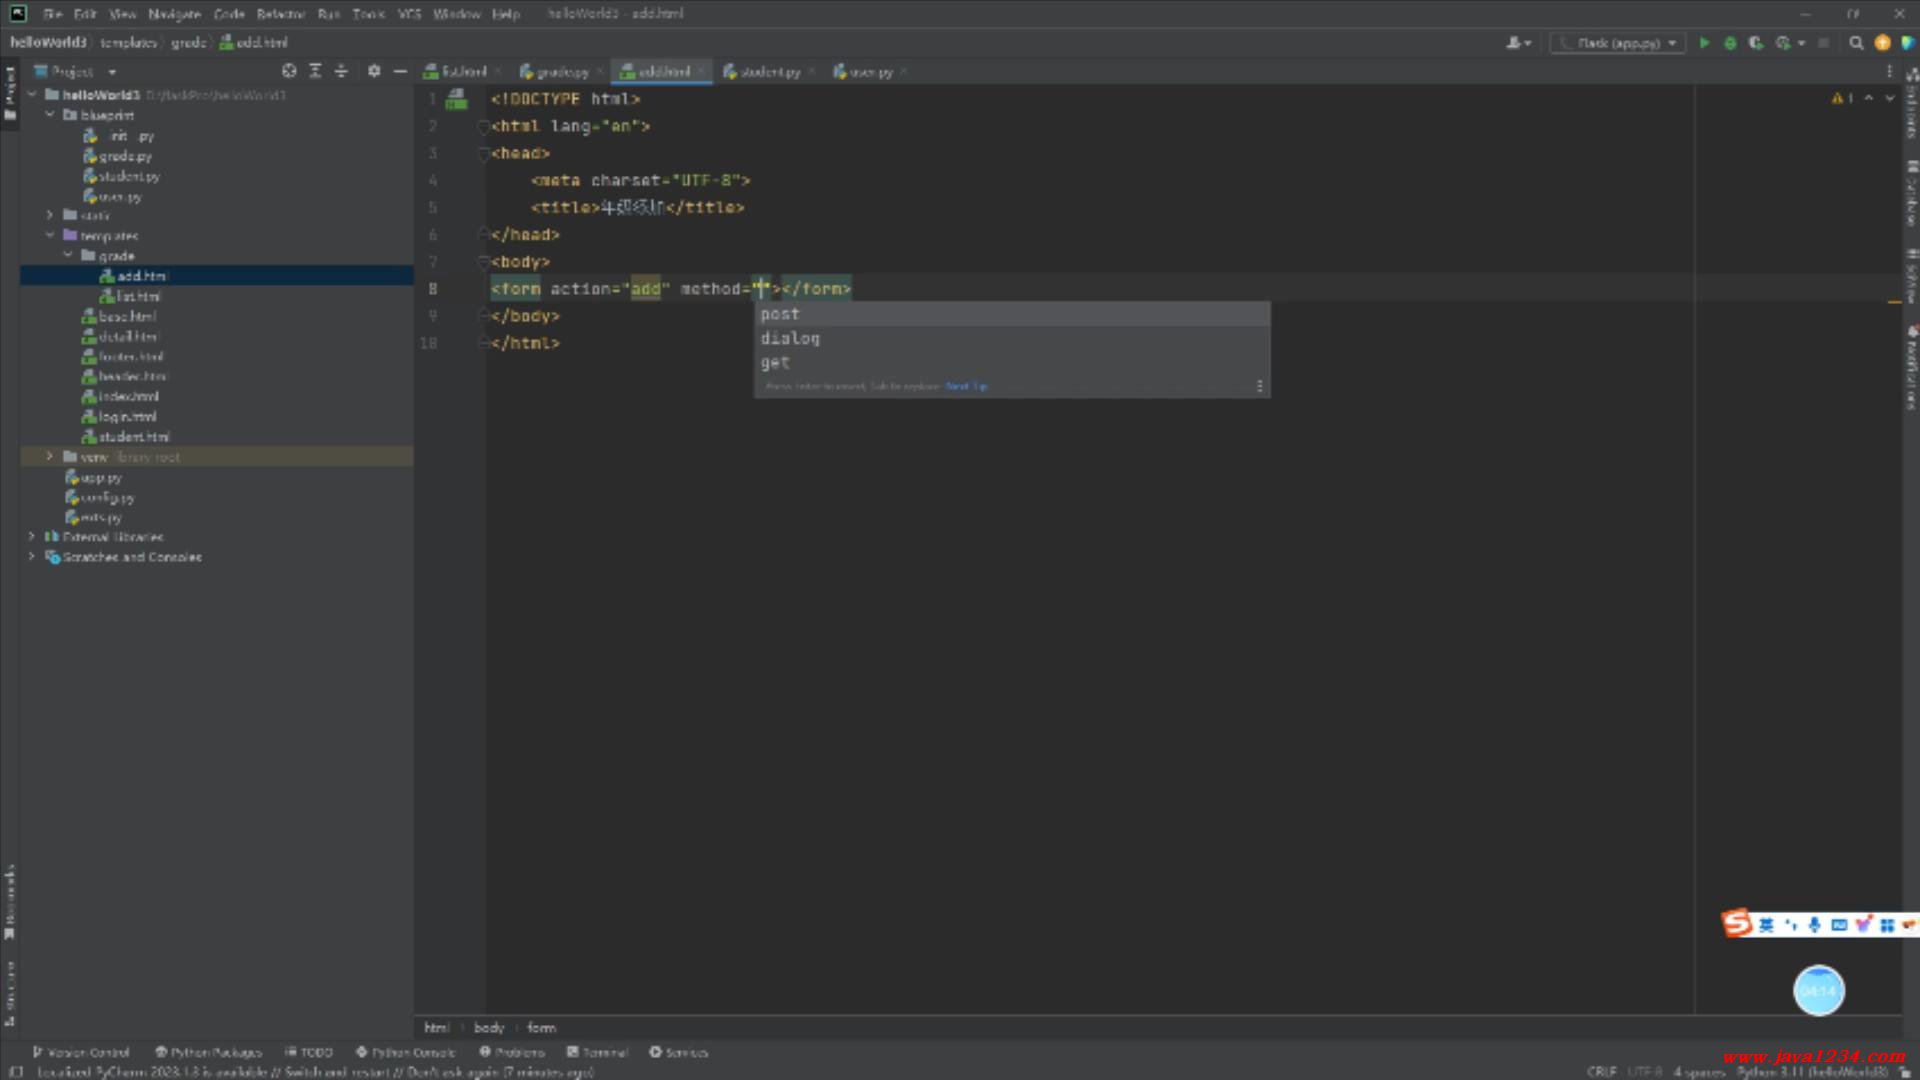Run with coverage icon in toolbar
Viewport: 1920px width, 1080px height.
pos(1756,43)
